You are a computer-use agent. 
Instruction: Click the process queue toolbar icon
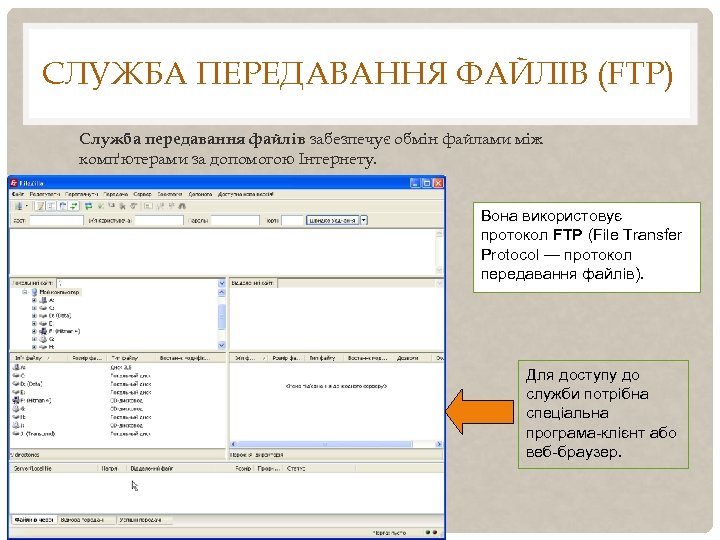coord(100,206)
